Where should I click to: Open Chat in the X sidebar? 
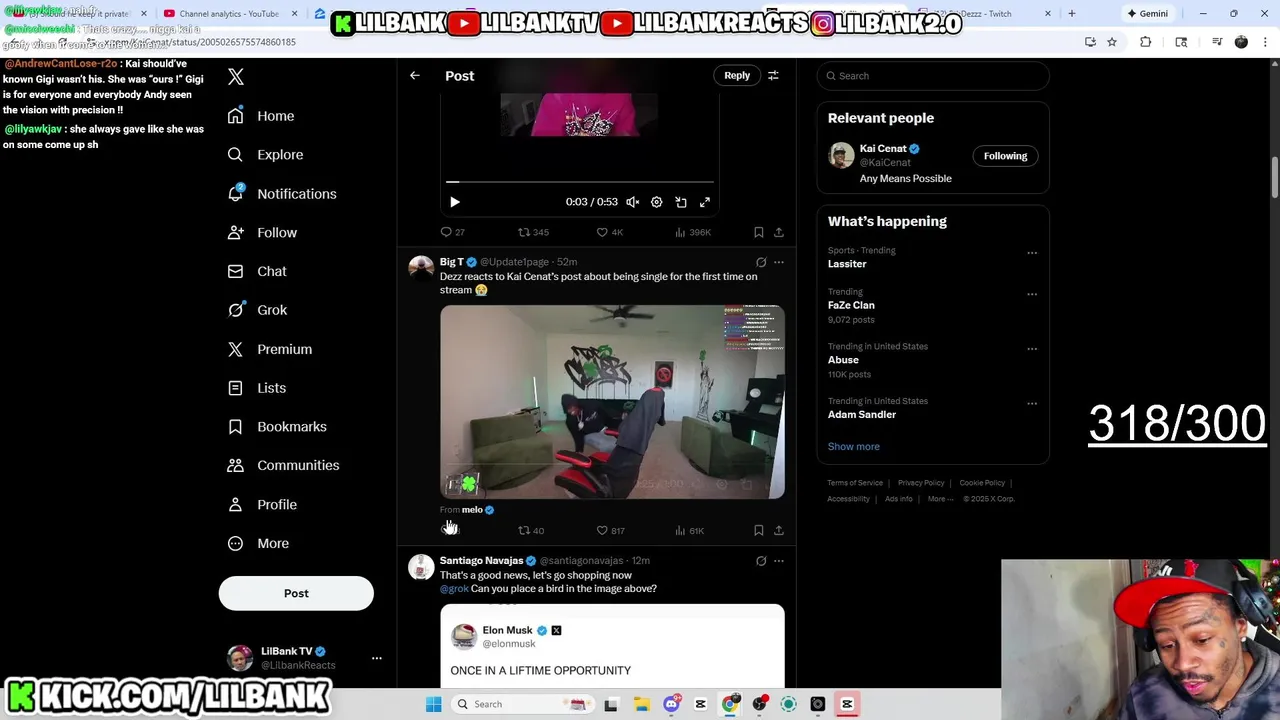pyautogui.click(x=257, y=271)
